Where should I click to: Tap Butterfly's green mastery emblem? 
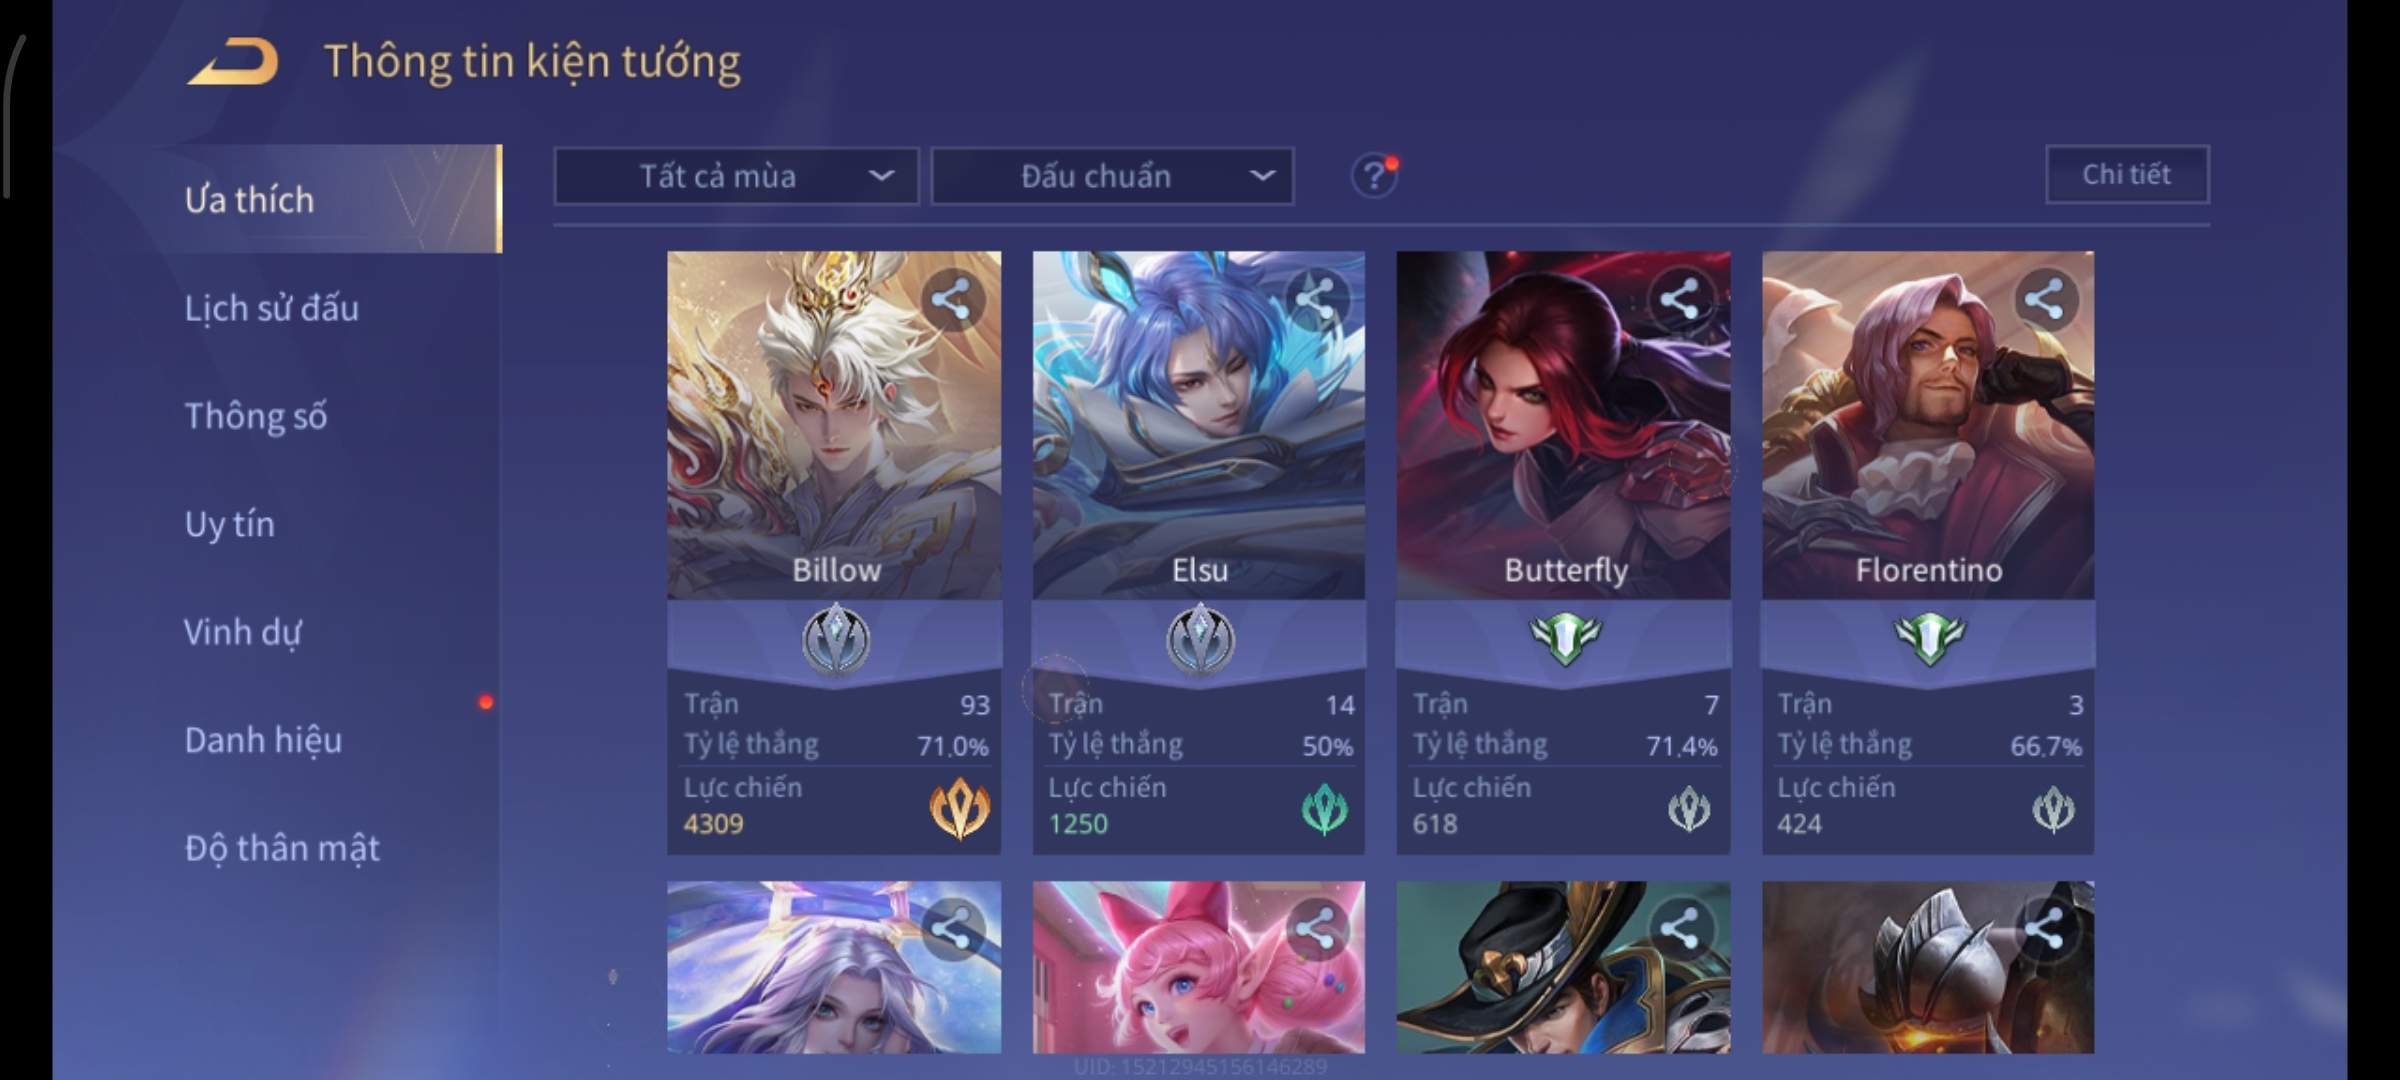(1565, 638)
